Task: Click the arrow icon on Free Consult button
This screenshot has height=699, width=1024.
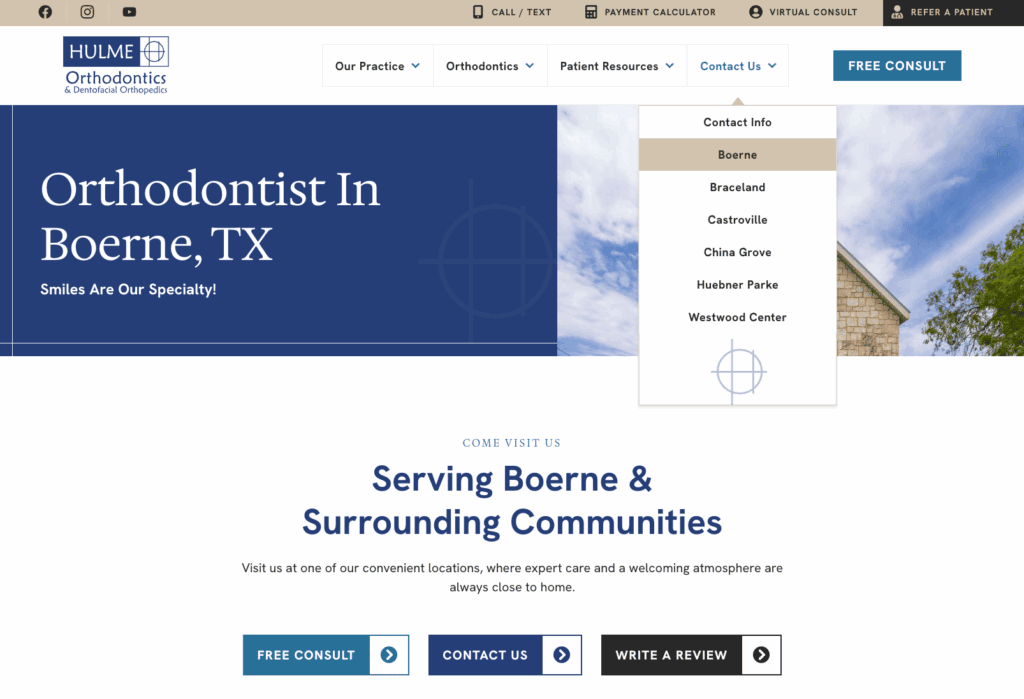Action: pos(389,655)
